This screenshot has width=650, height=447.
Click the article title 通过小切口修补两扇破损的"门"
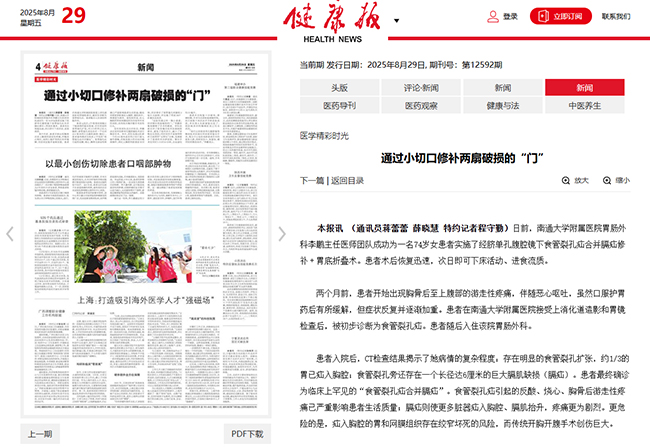pyautogui.click(x=462, y=158)
